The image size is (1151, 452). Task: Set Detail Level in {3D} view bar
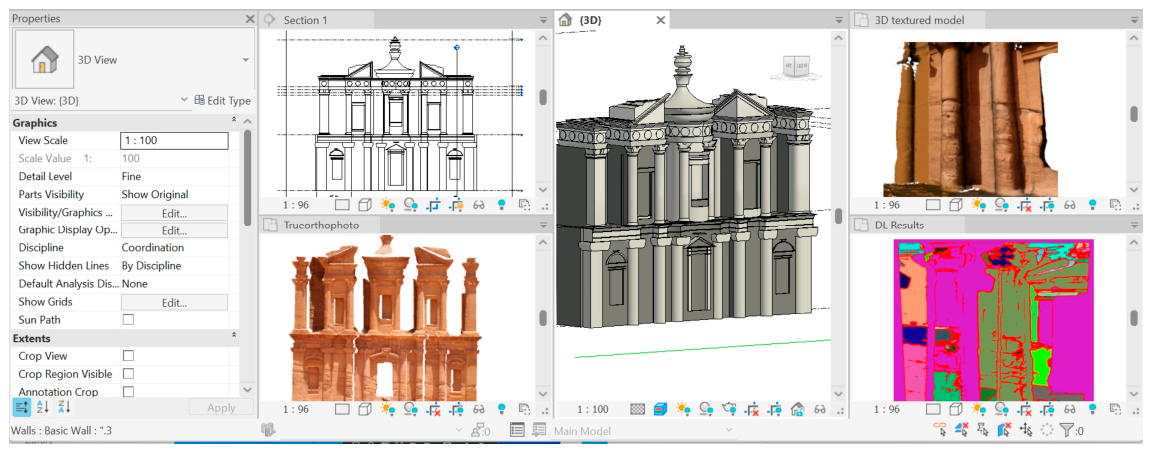[638, 409]
